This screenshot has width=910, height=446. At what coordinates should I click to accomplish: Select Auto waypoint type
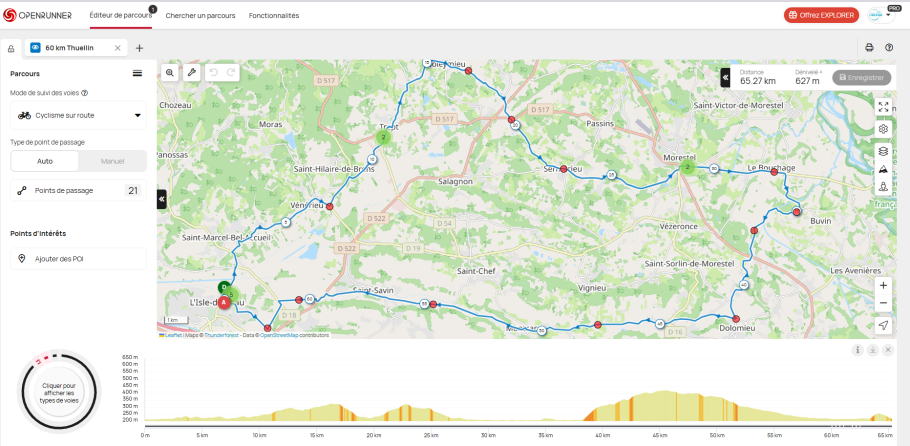[x=45, y=161]
